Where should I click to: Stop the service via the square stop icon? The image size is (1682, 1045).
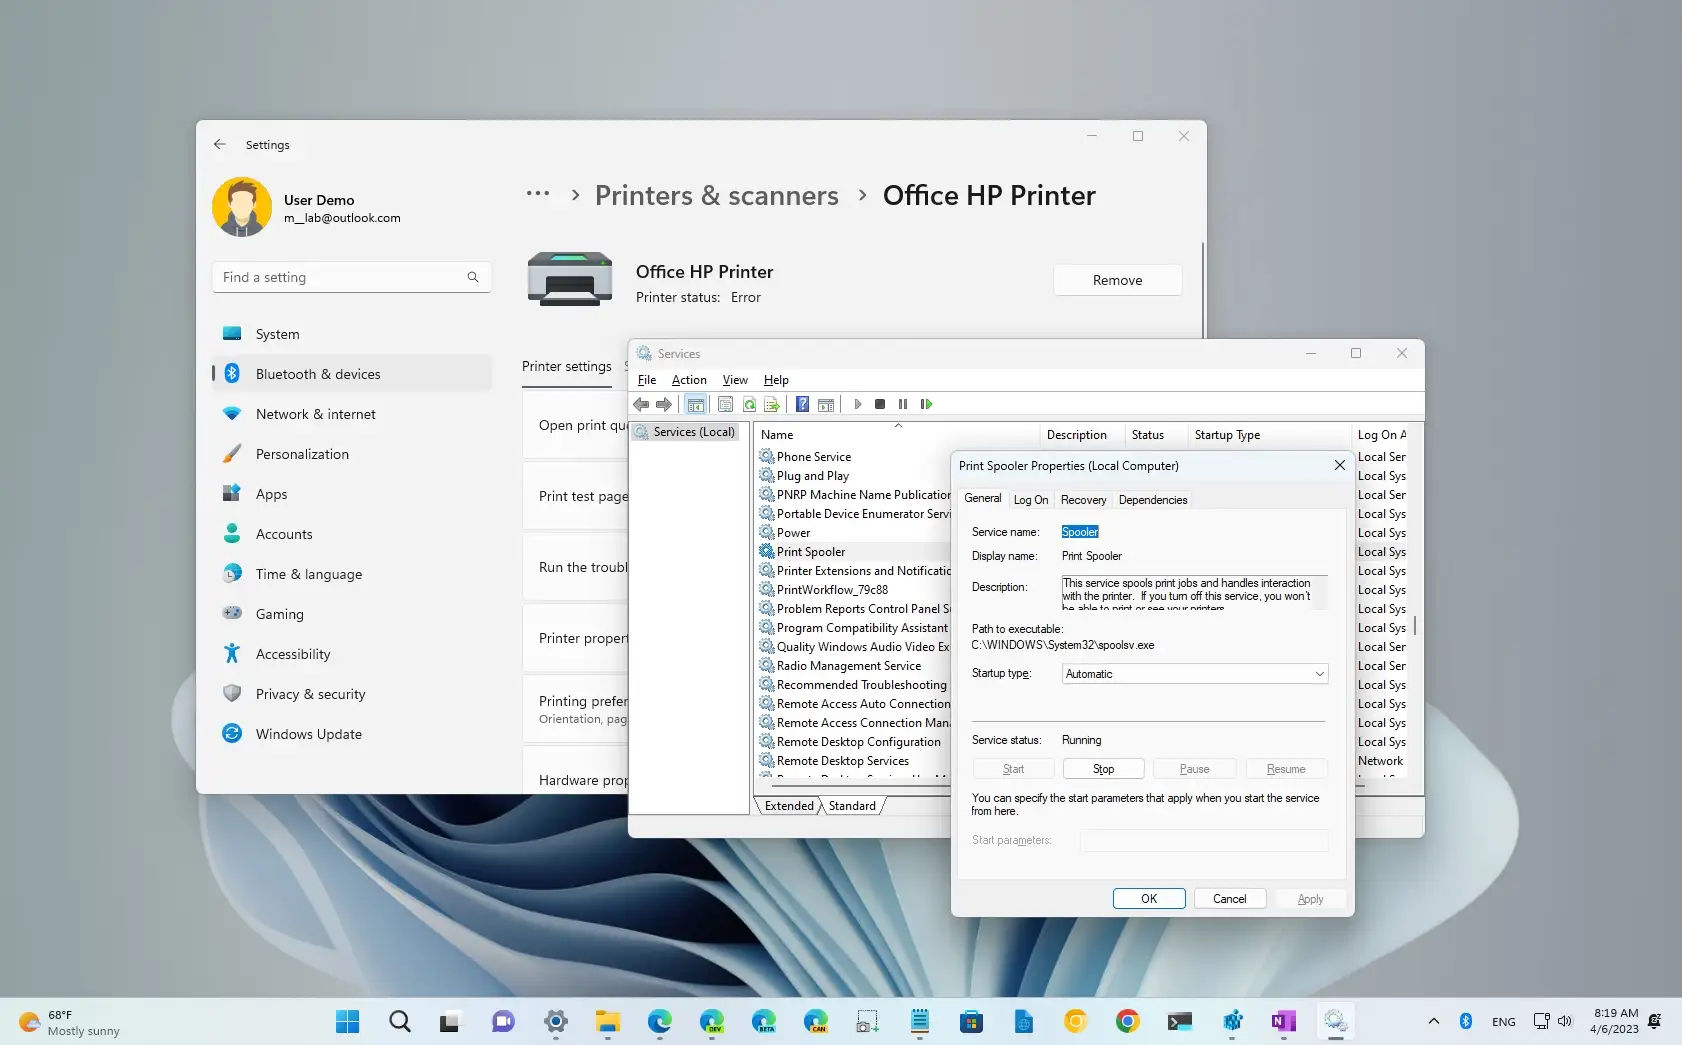[x=880, y=404]
